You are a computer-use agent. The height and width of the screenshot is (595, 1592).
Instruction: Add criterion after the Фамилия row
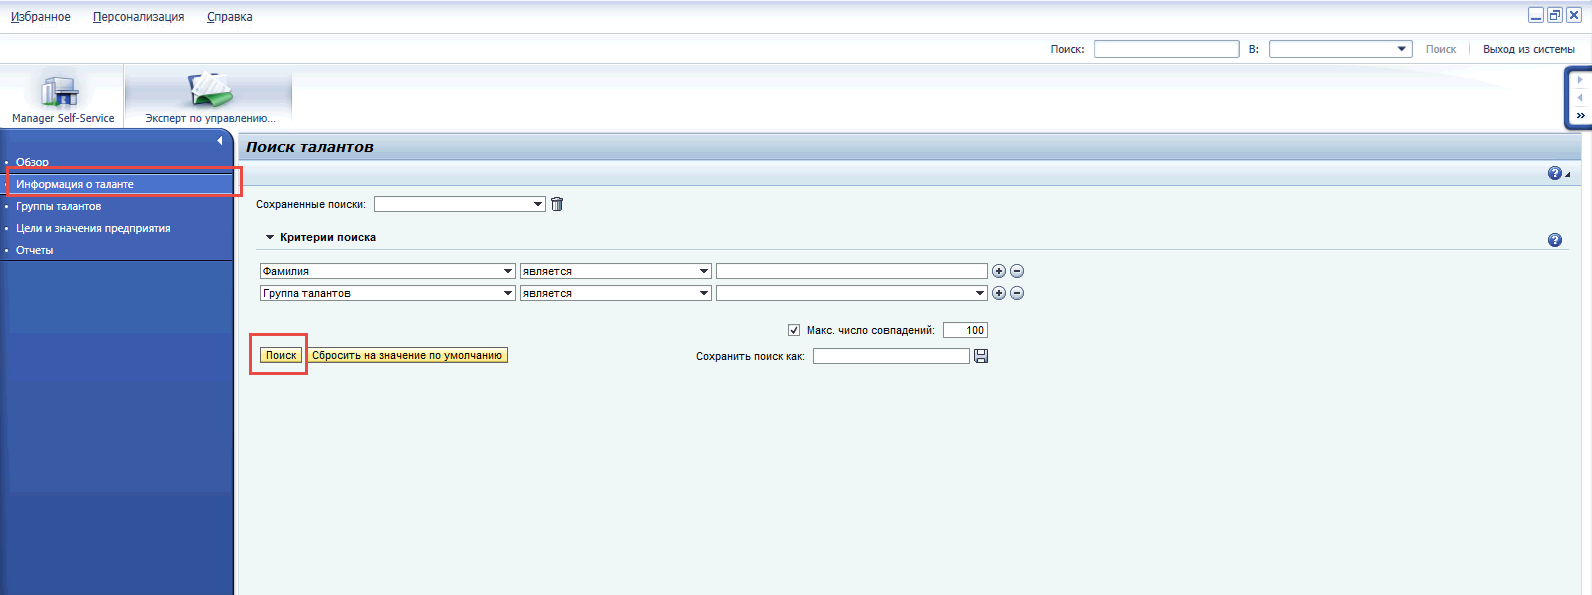coord(998,271)
